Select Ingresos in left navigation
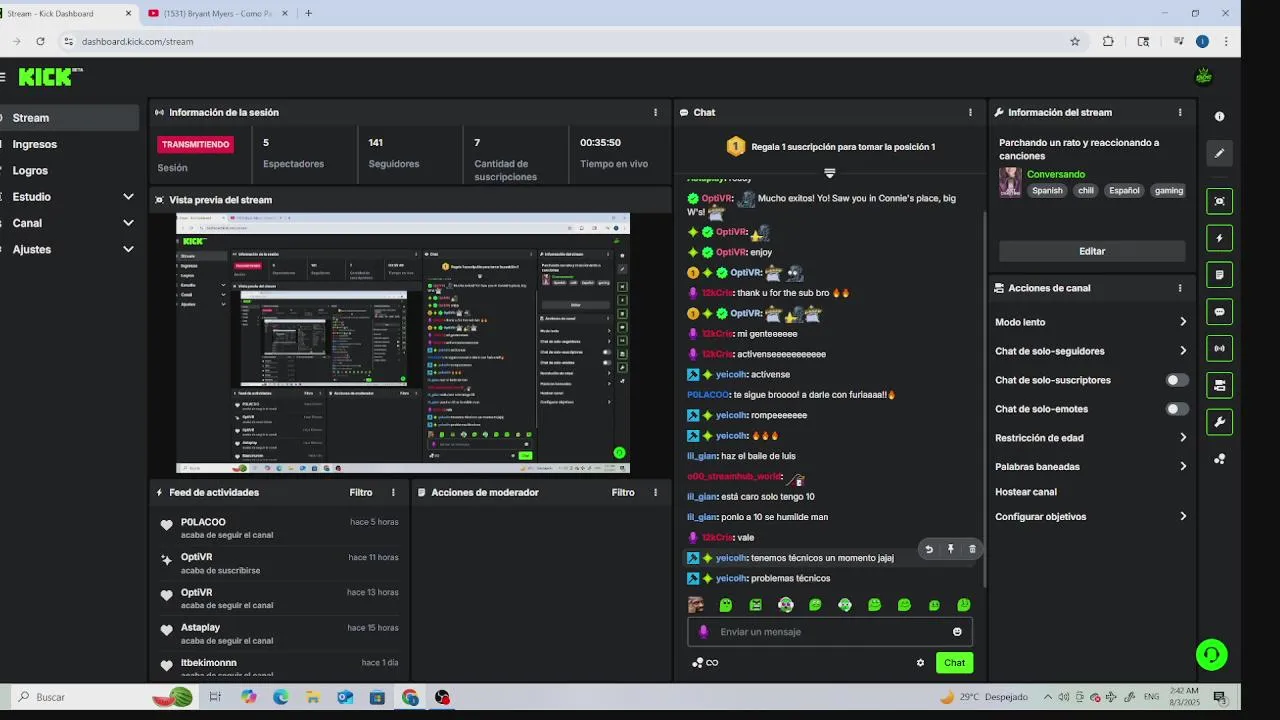 click(69, 144)
